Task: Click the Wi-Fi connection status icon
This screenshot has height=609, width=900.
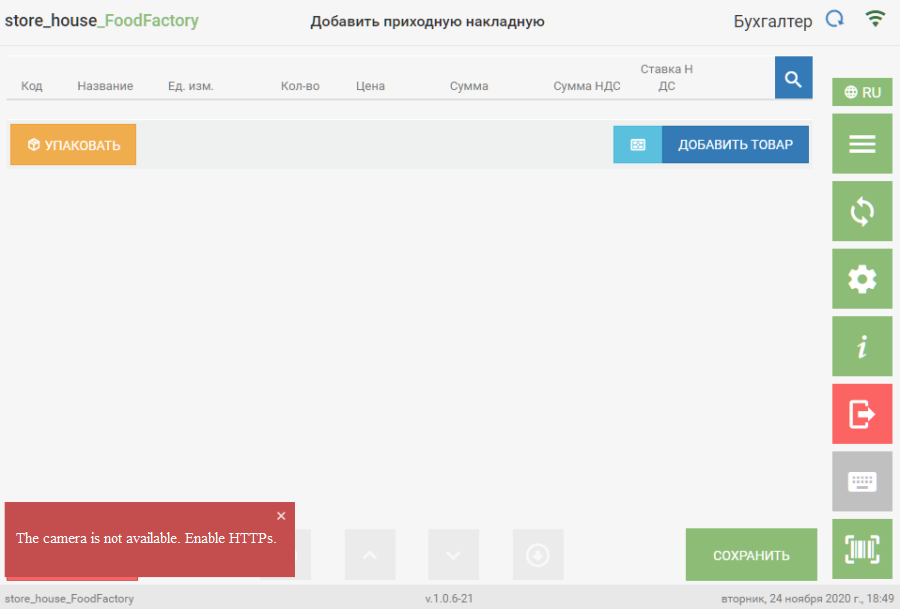Action: tap(875, 20)
